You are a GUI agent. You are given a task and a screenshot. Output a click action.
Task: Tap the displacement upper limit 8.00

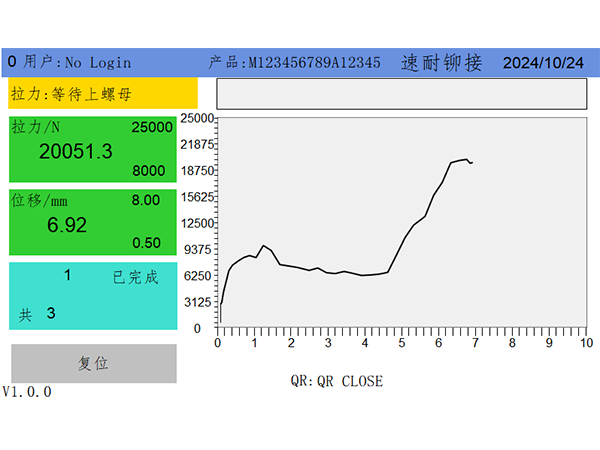click(x=146, y=200)
